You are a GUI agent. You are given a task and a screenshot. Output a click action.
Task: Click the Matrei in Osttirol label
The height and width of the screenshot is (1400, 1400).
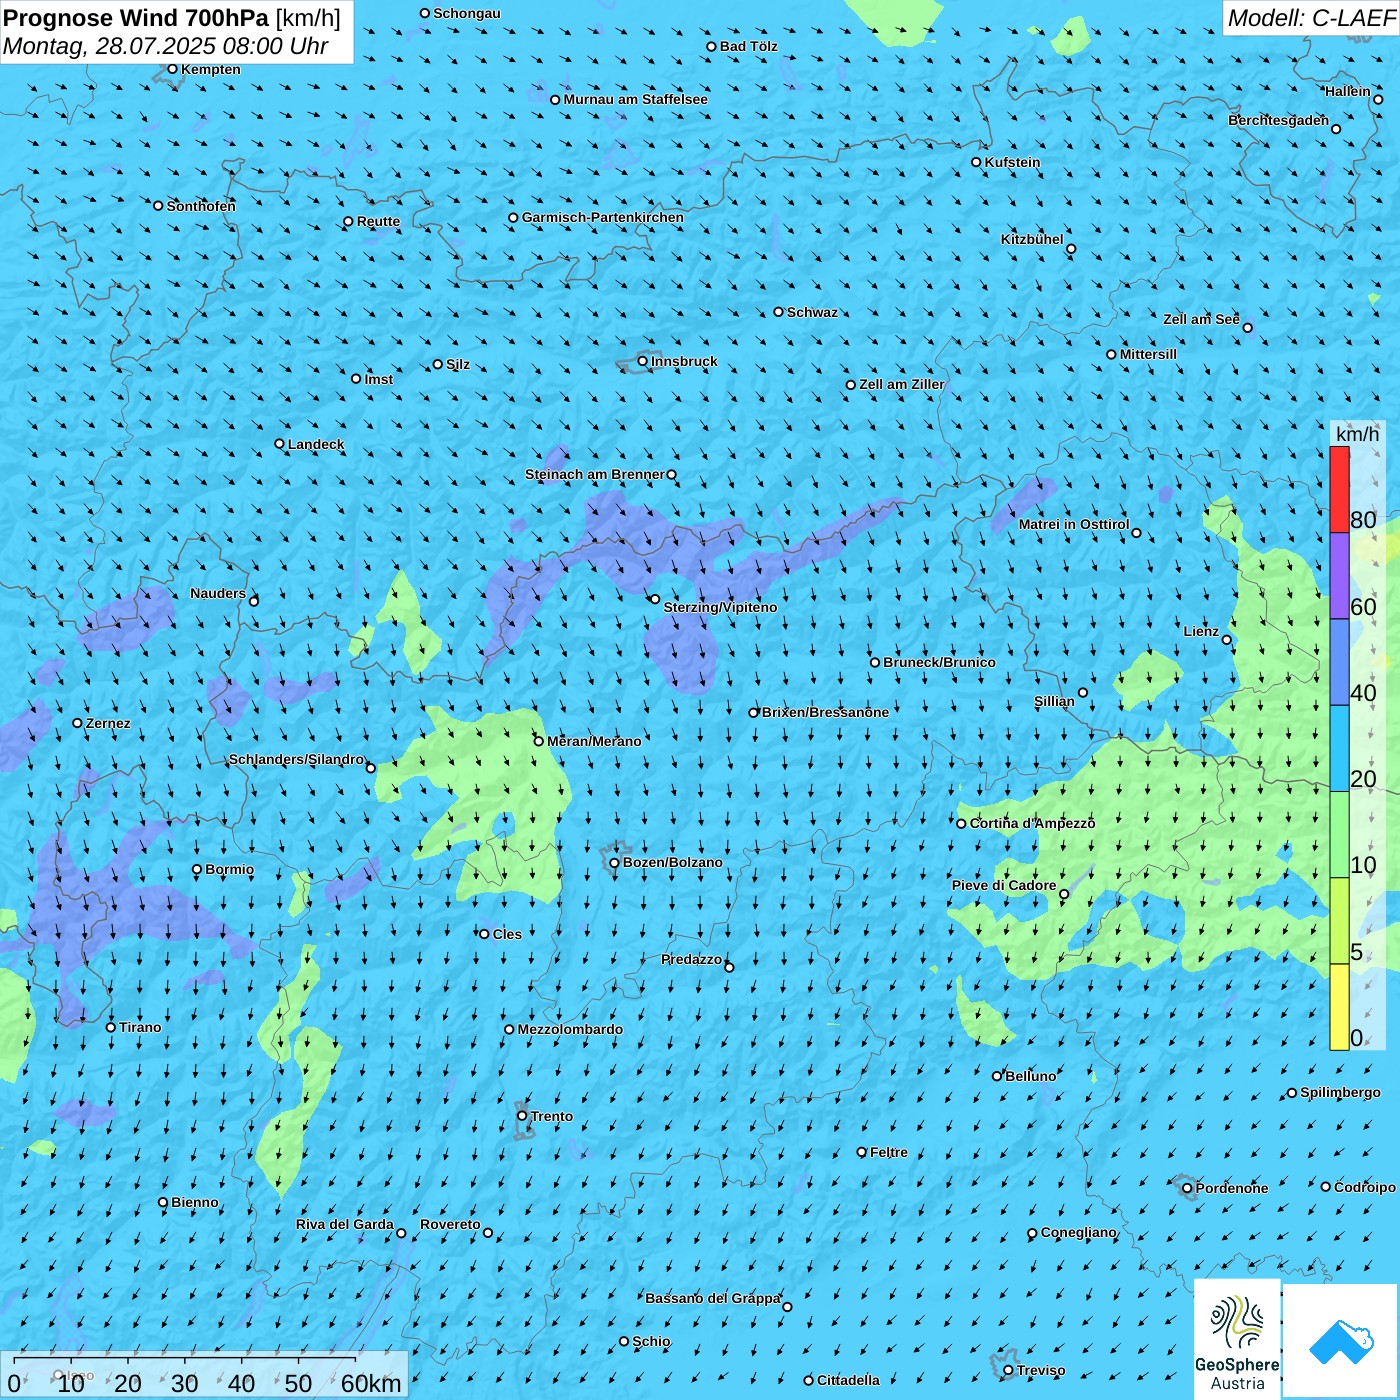click(1074, 524)
